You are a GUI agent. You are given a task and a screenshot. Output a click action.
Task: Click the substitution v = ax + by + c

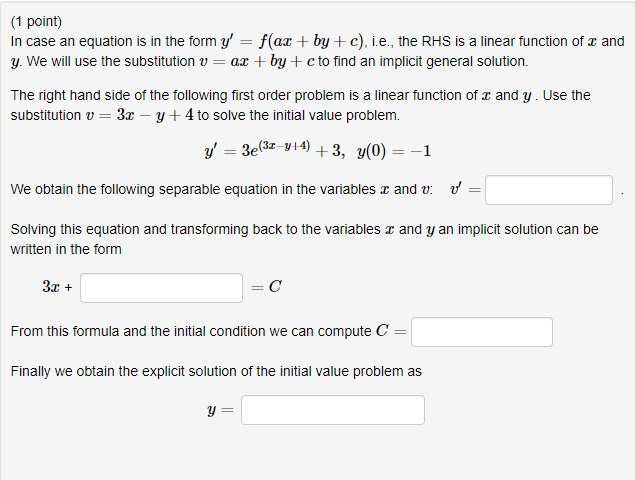257,61
